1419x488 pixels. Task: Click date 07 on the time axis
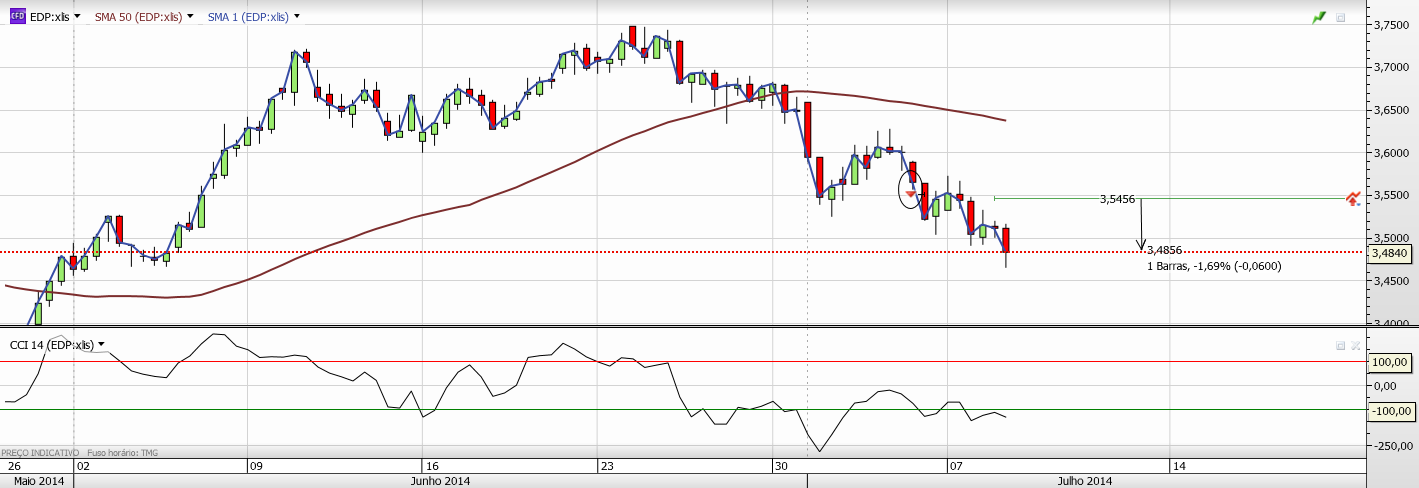pyautogui.click(x=956, y=466)
